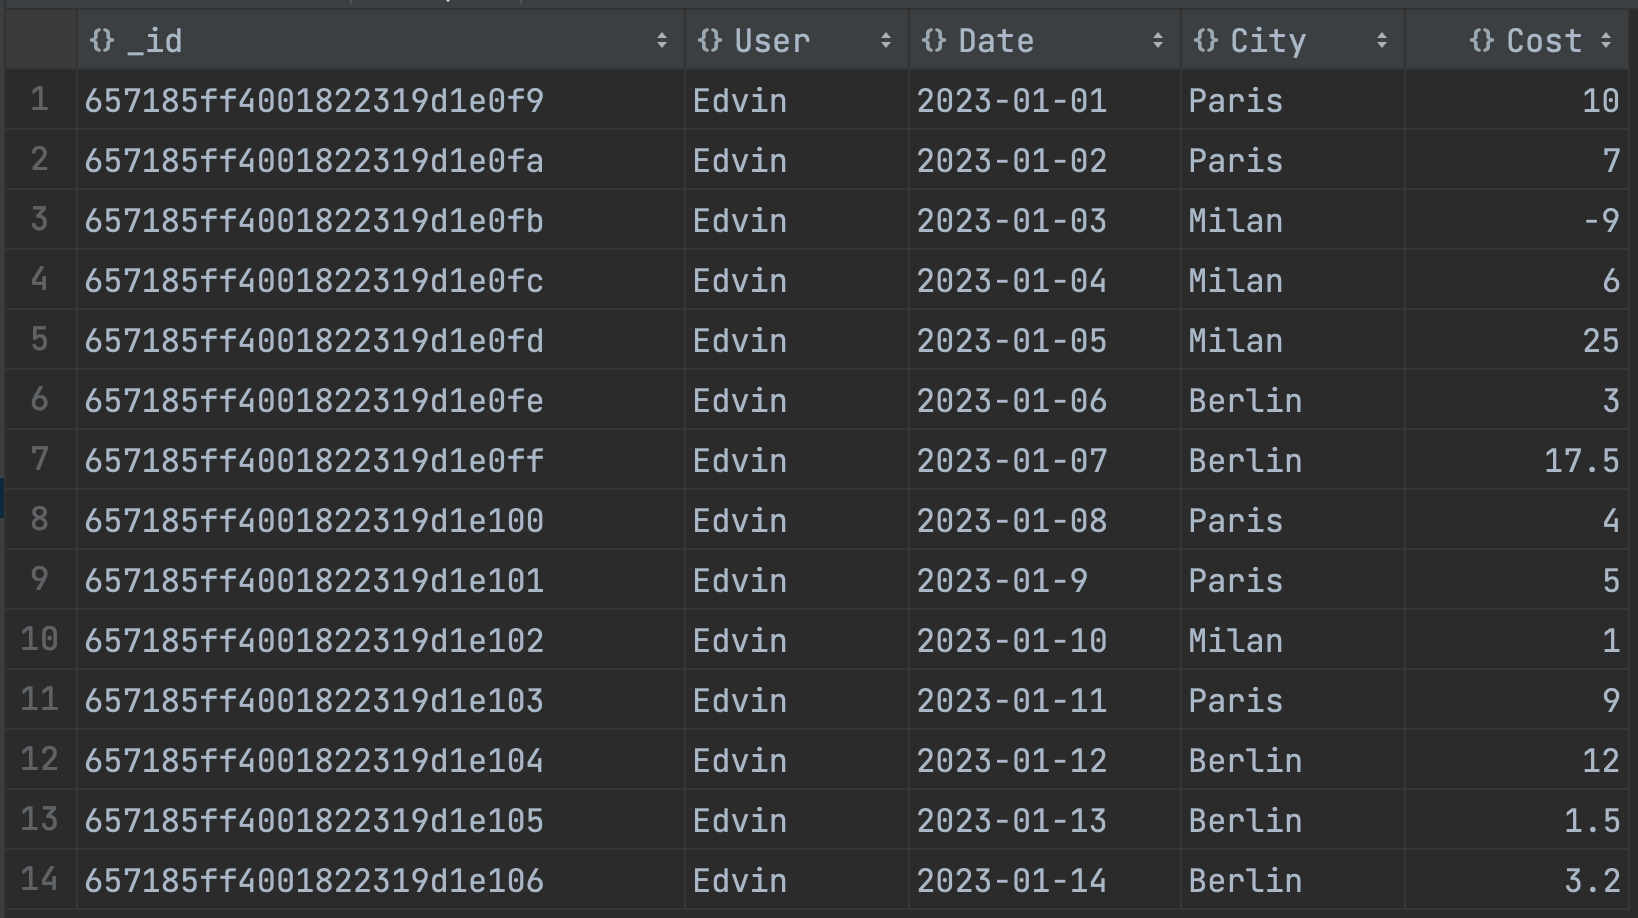This screenshot has height=918, width=1638.
Task: Select Milan city cell in row 10
Action: tap(1236, 641)
